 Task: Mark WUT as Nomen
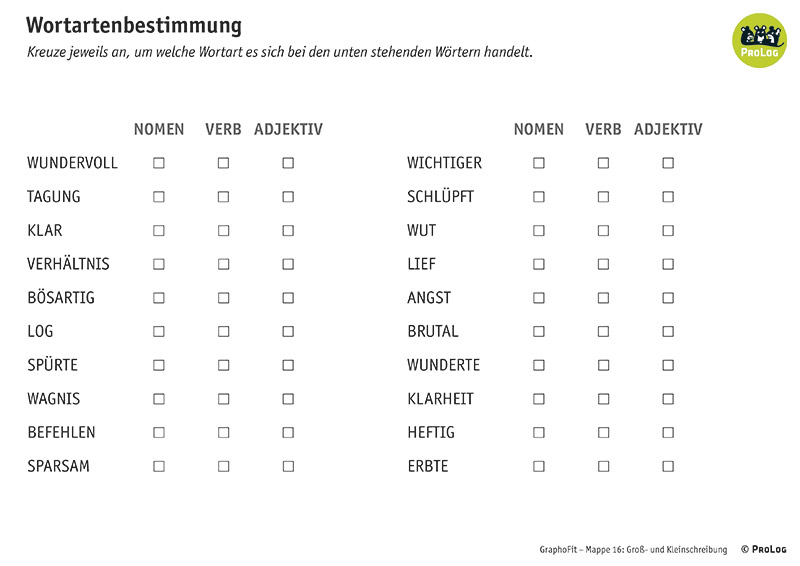(x=539, y=230)
